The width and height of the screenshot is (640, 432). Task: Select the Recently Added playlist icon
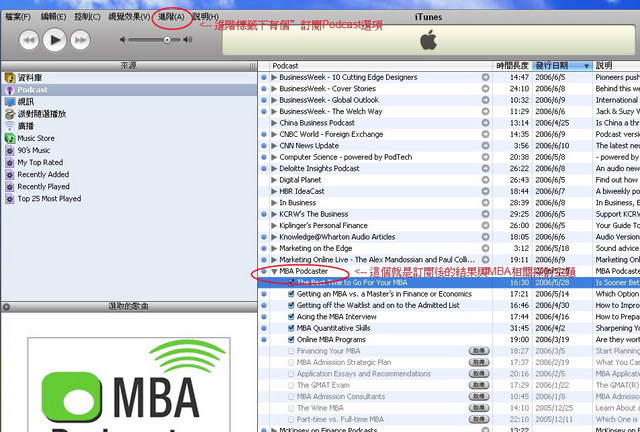tap(10, 174)
